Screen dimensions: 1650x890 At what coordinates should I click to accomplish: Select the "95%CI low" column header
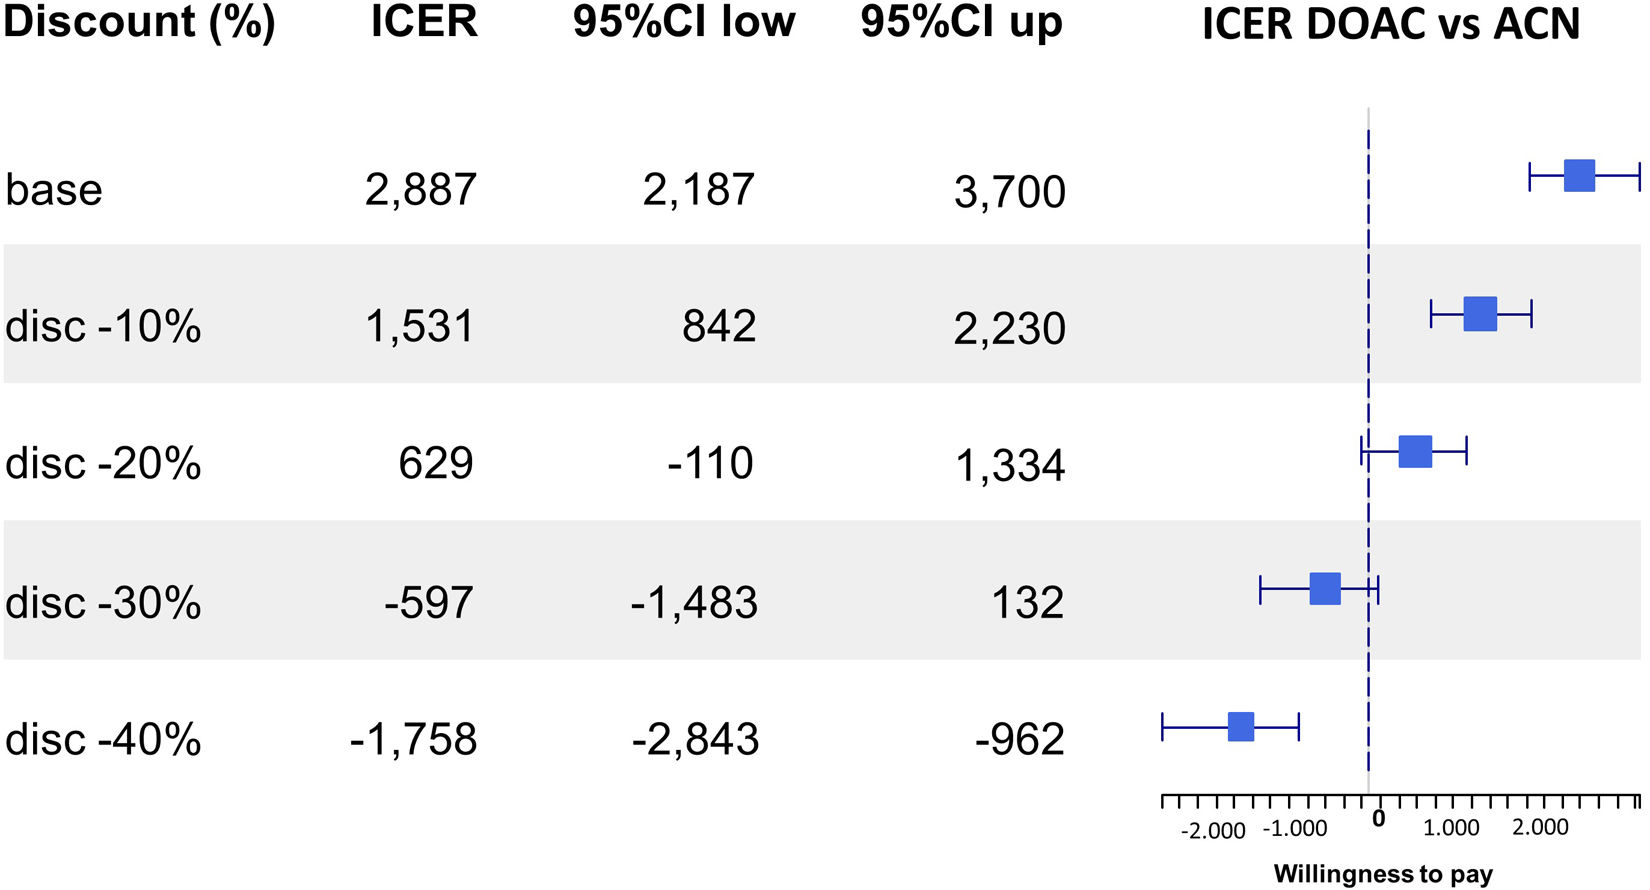684,22
